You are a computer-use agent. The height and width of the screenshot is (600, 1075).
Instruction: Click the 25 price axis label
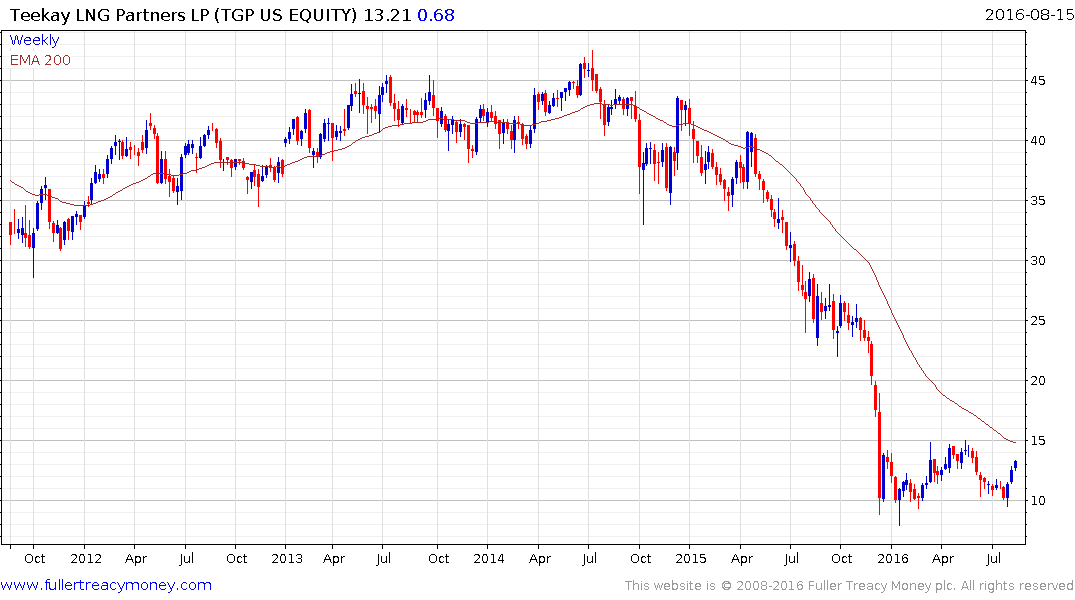tap(1037, 321)
